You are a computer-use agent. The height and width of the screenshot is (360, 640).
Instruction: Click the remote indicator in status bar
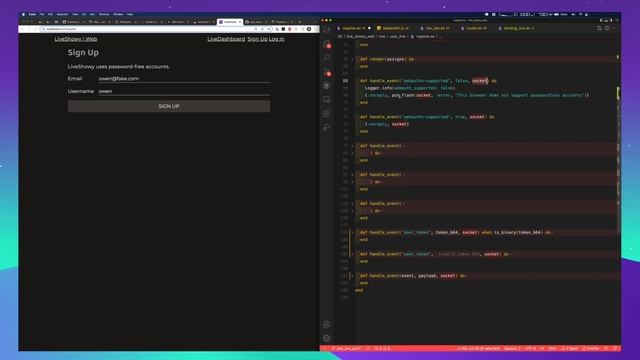(325, 349)
